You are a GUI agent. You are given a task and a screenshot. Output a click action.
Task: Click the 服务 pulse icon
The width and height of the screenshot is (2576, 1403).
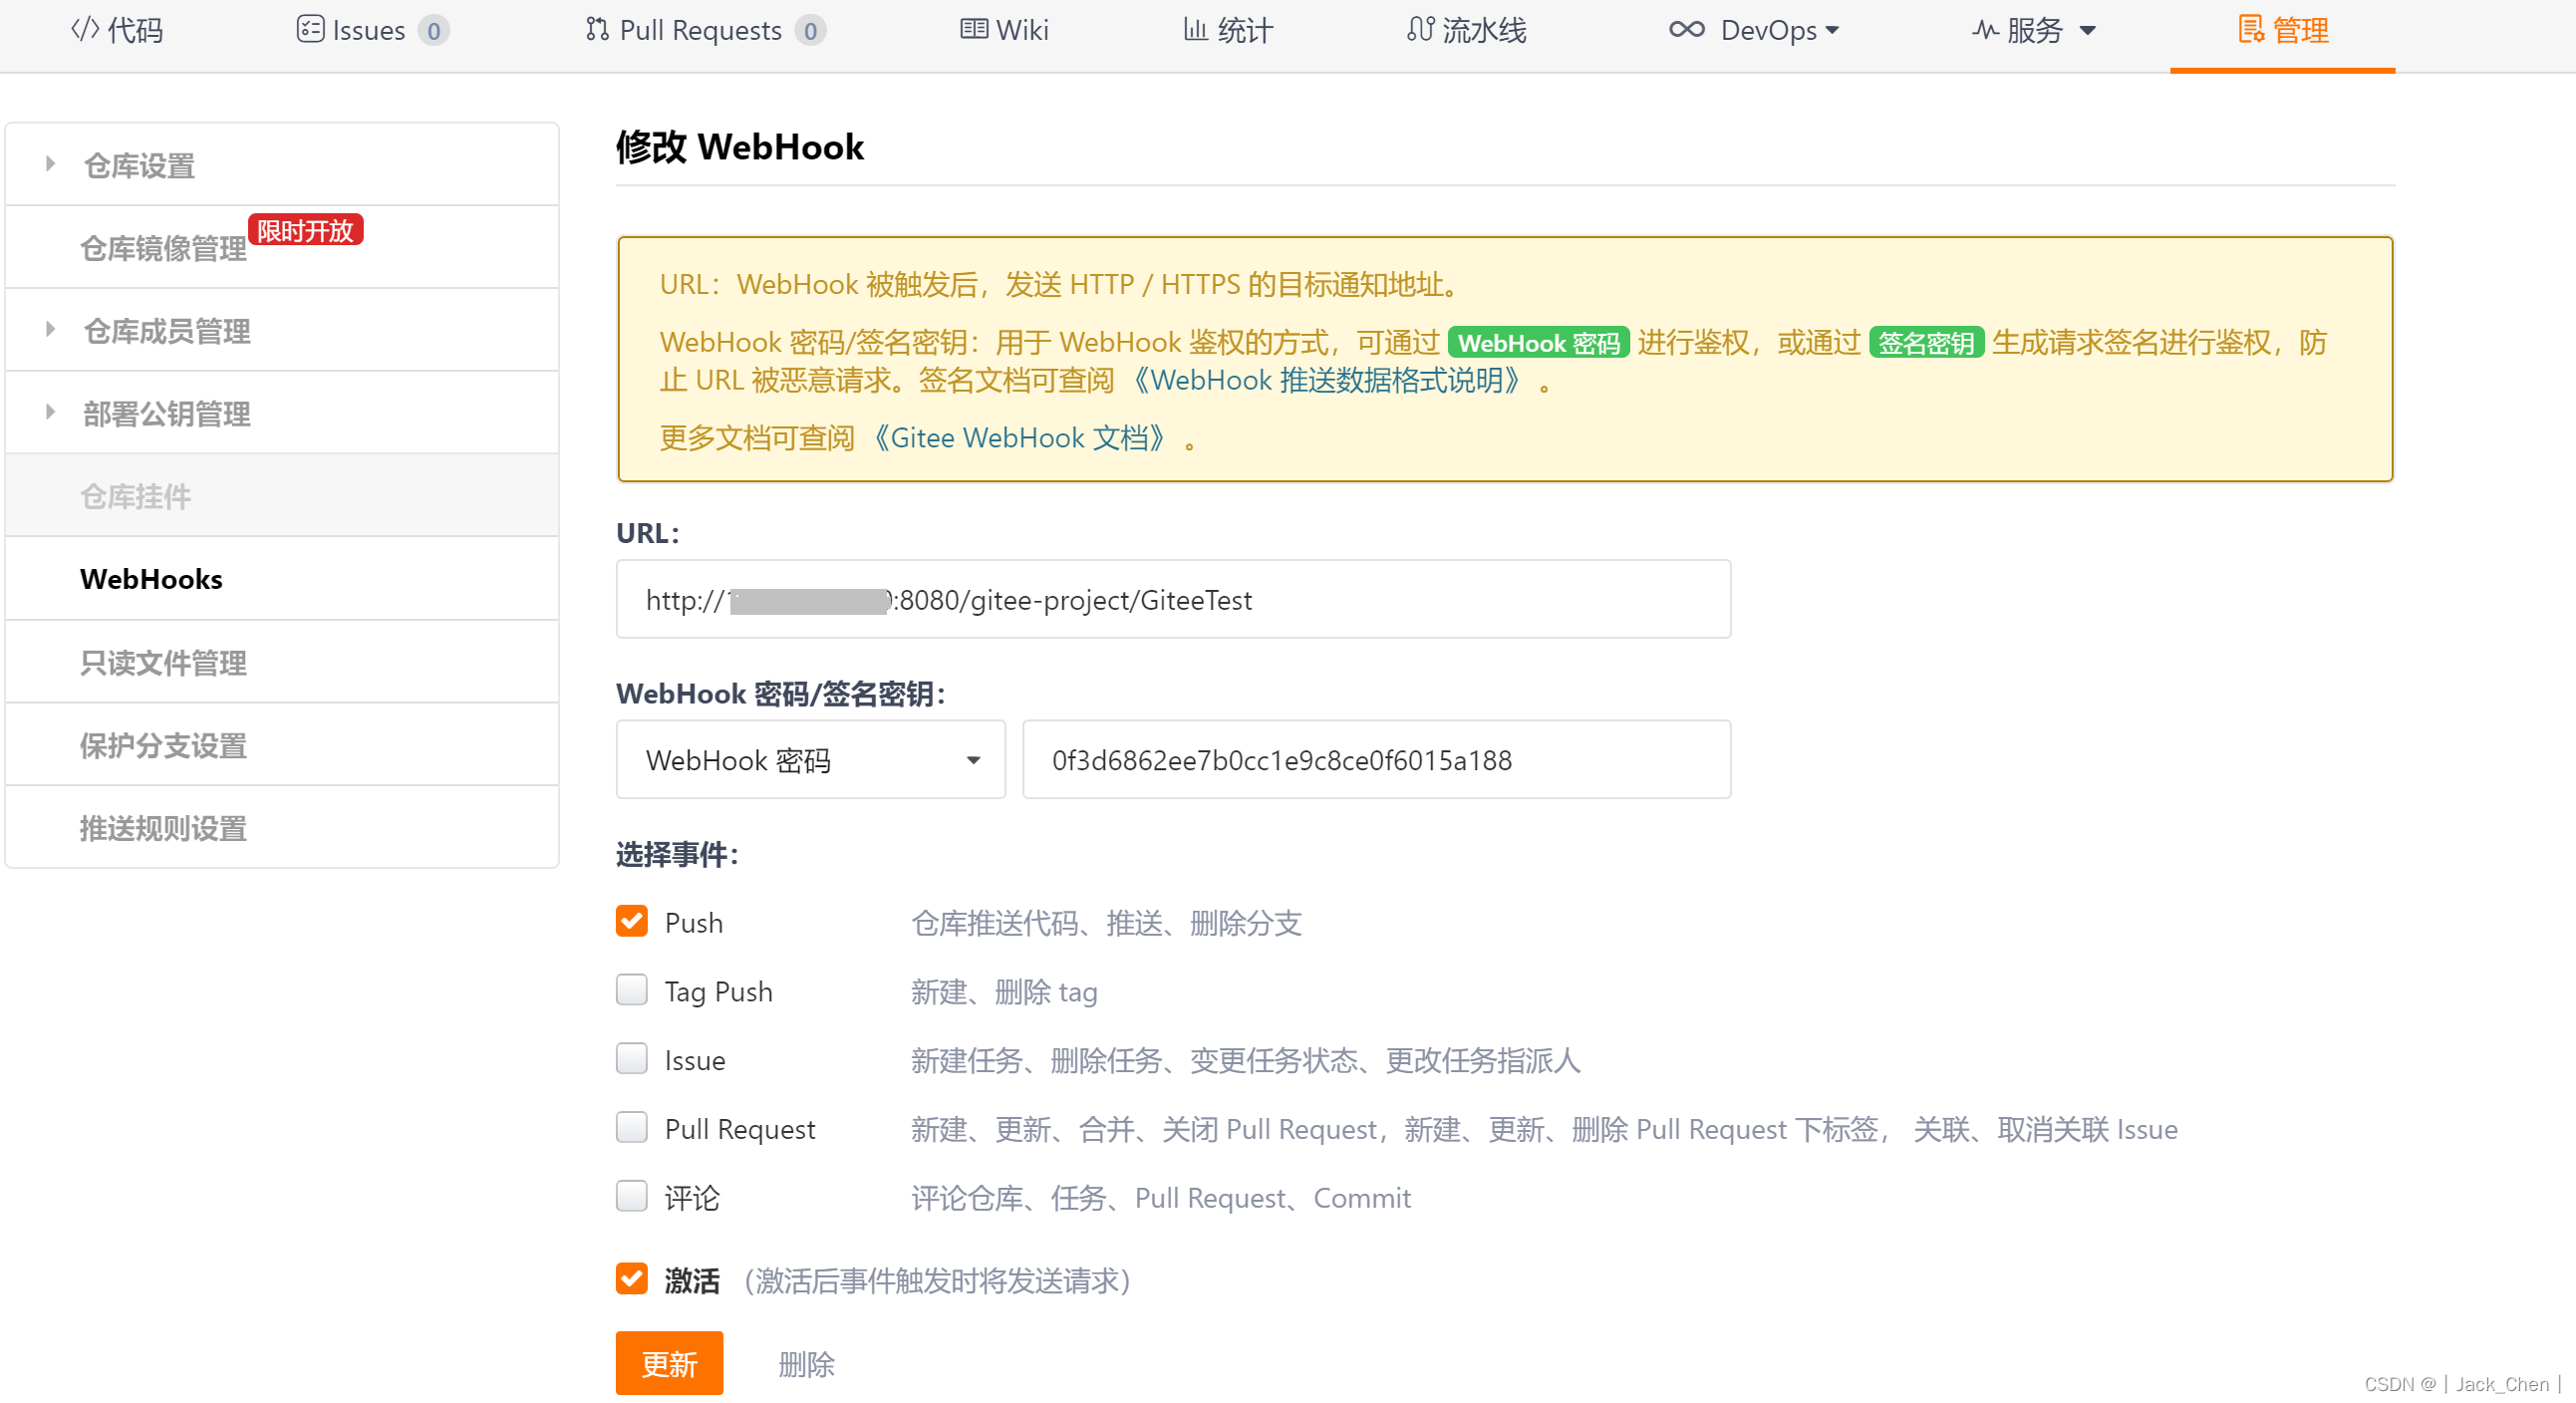tap(1985, 29)
